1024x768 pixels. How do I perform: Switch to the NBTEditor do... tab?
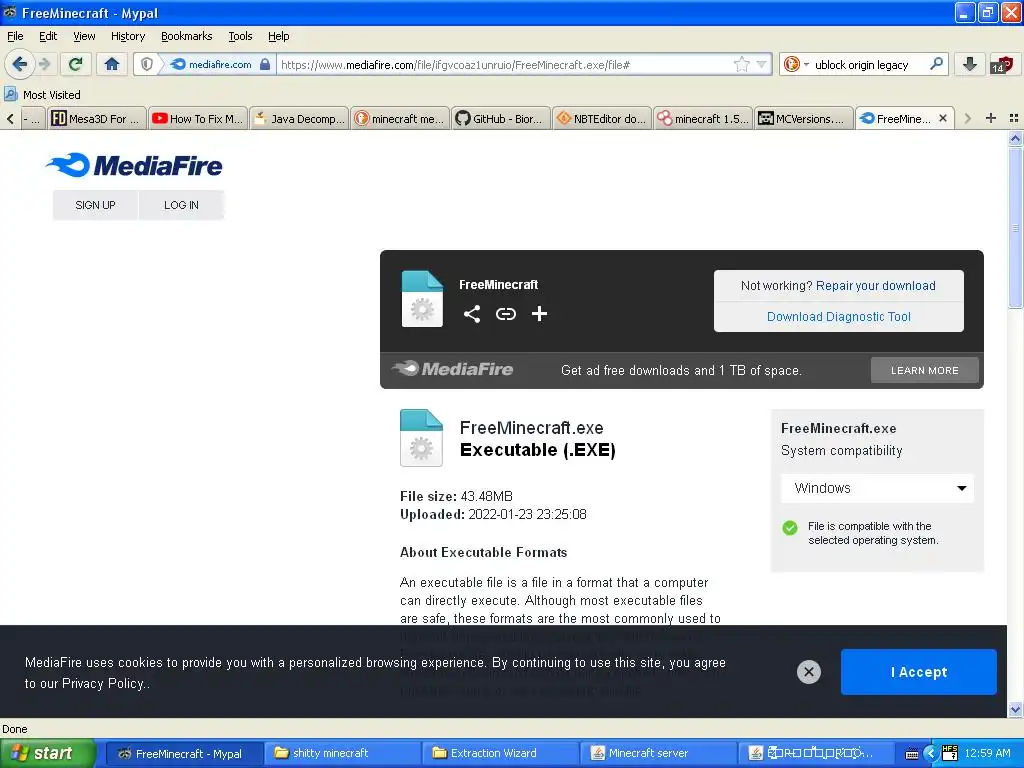601,118
